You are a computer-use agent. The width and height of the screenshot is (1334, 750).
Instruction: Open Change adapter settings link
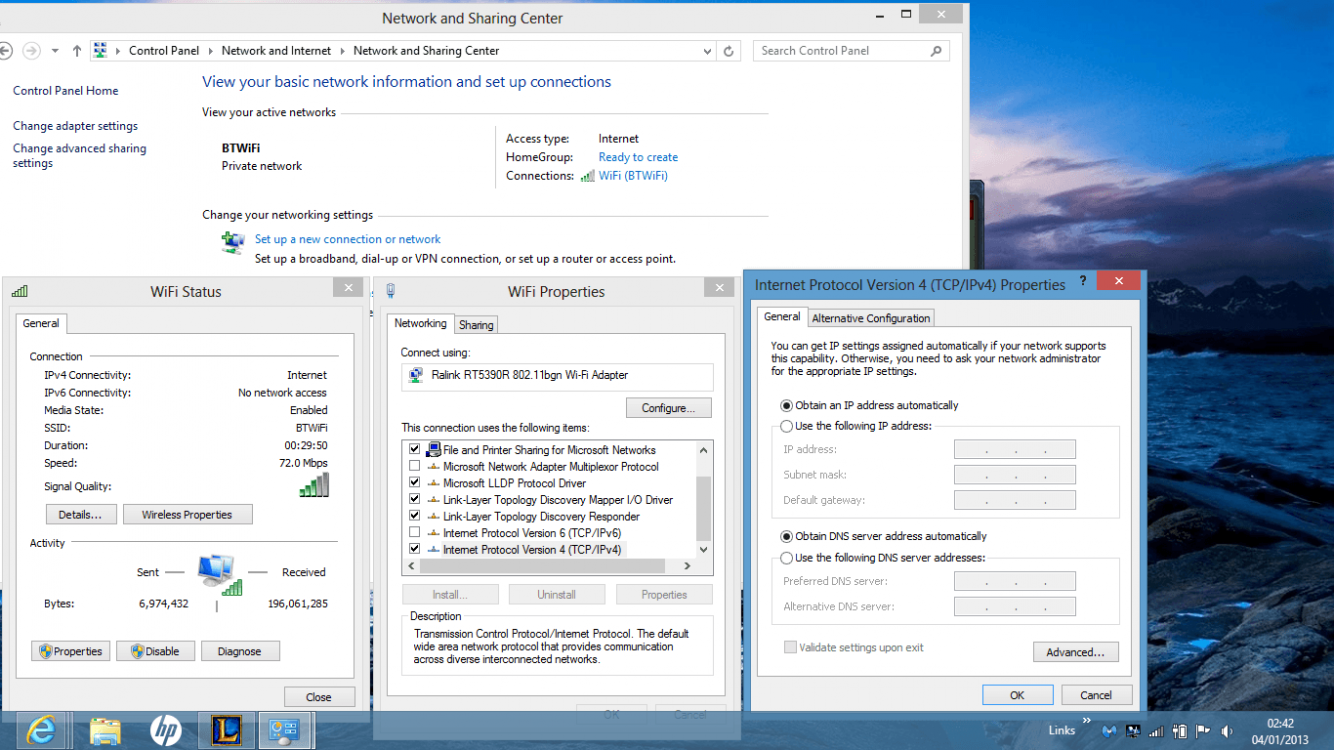click(75, 126)
